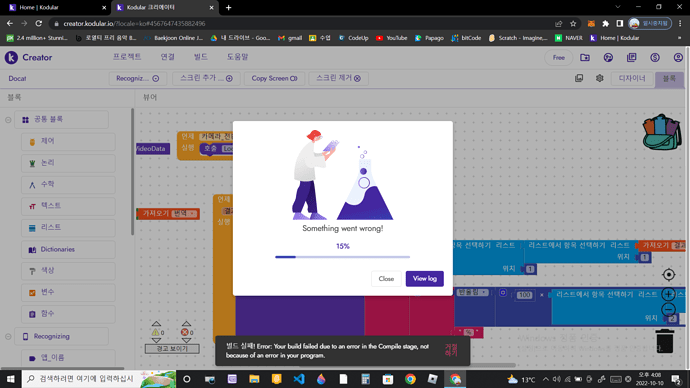The height and width of the screenshot is (388, 690).
Task: Open the library/docs icon in header
Action: pyautogui.click(x=631, y=58)
